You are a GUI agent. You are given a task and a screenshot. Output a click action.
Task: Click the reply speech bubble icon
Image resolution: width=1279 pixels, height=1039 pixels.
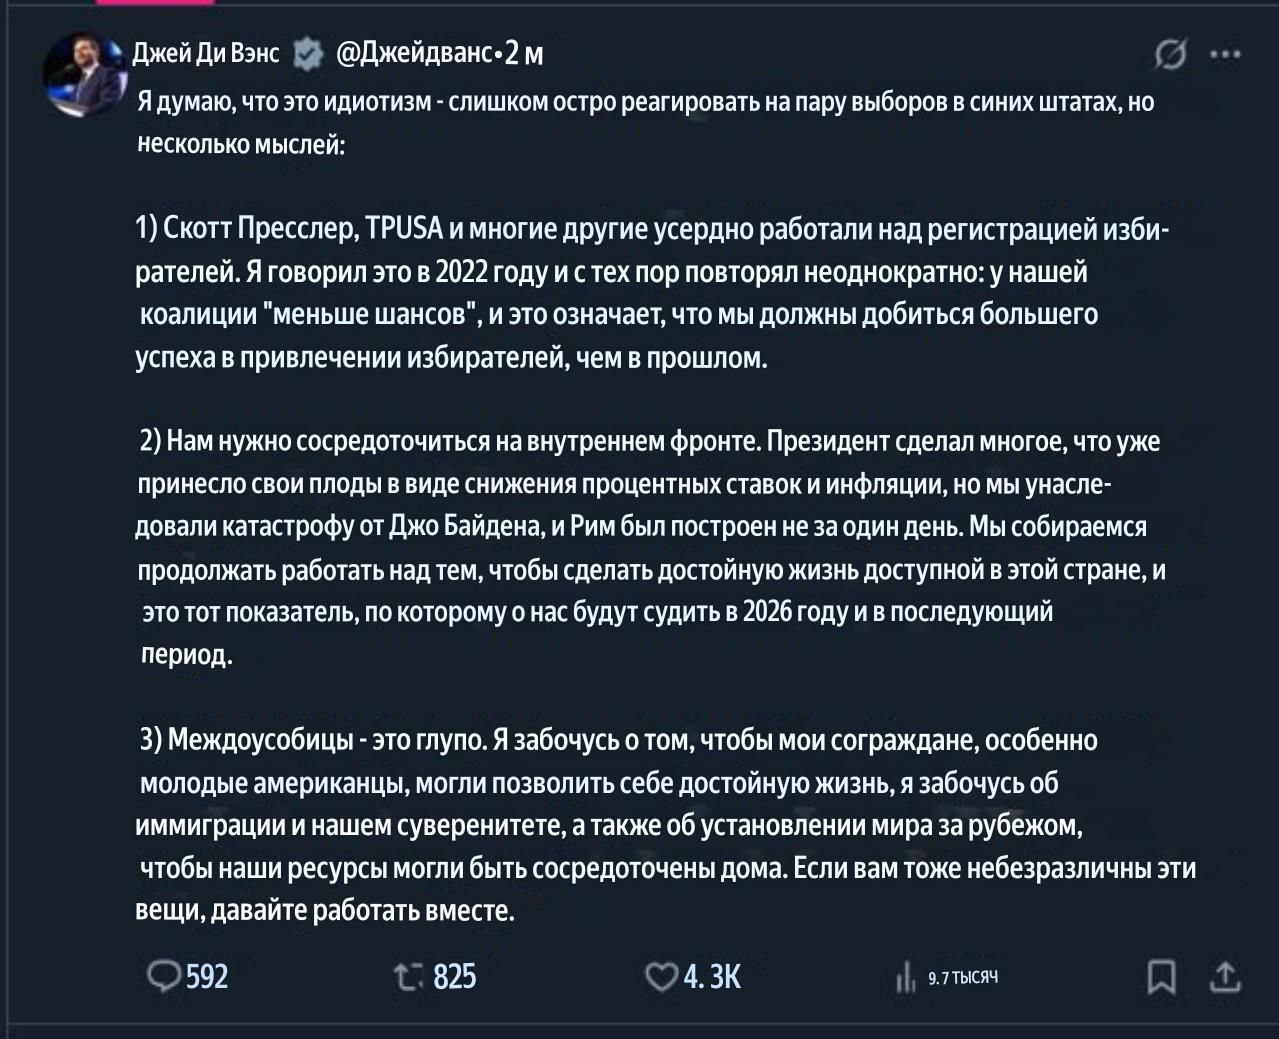click(164, 976)
